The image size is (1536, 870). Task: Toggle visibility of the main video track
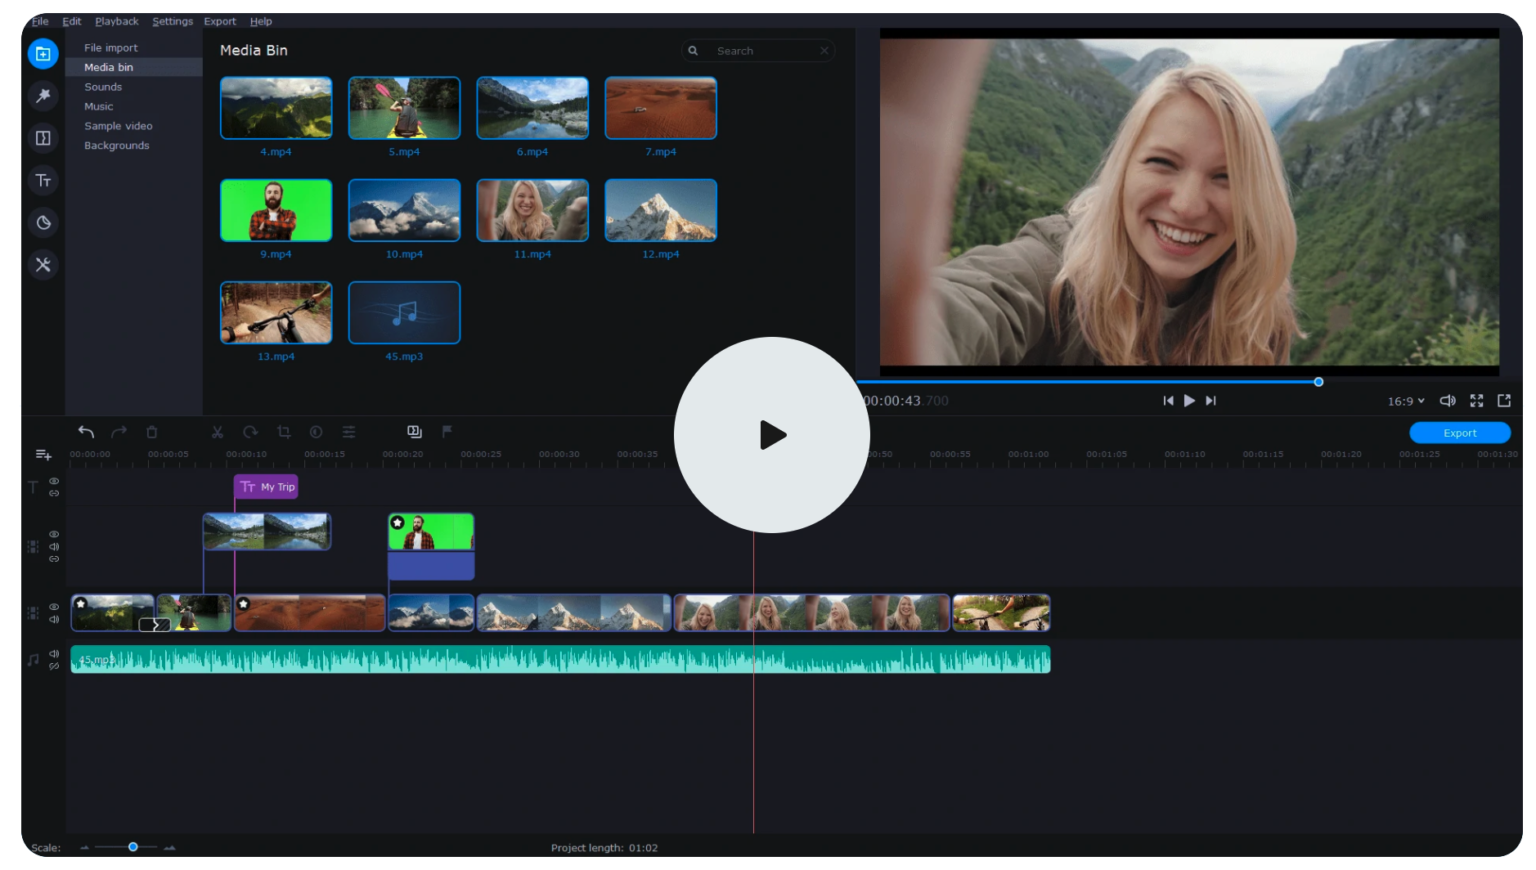(54, 607)
